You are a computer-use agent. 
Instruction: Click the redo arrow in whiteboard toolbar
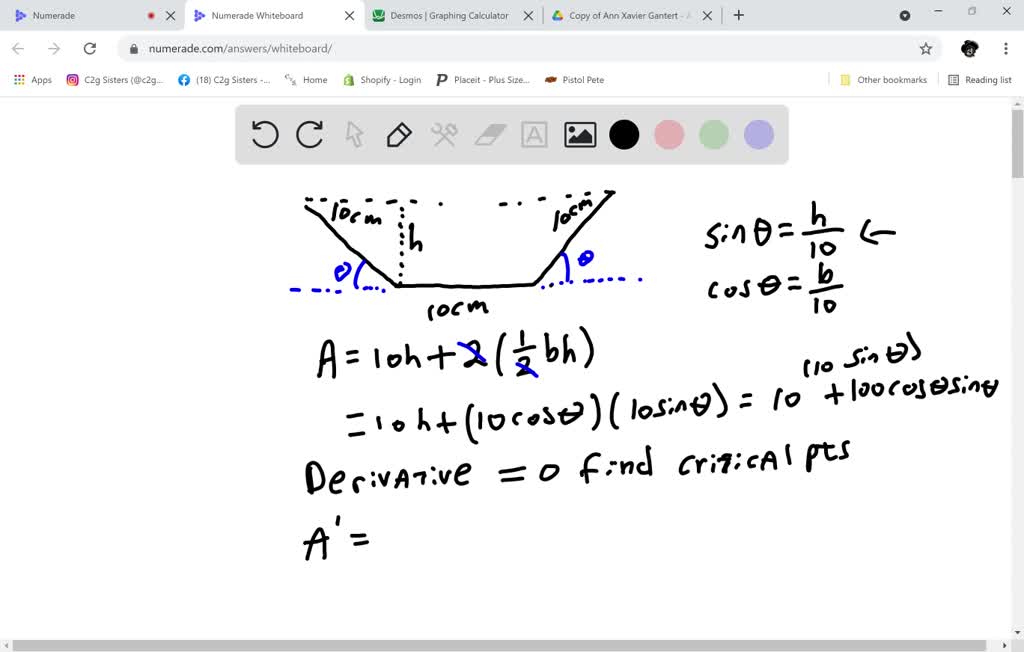pyautogui.click(x=310, y=134)
